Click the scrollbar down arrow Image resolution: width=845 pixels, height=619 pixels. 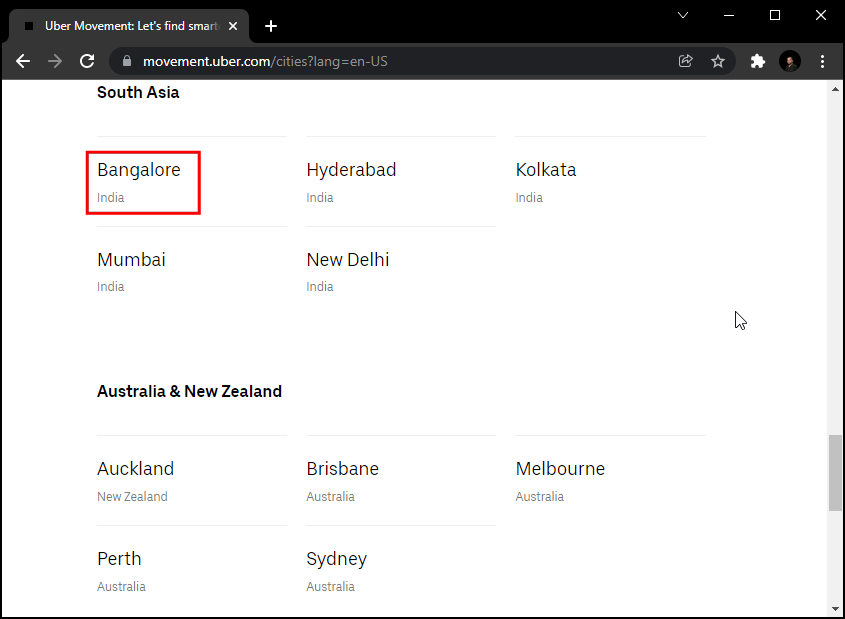pos(835,608)
